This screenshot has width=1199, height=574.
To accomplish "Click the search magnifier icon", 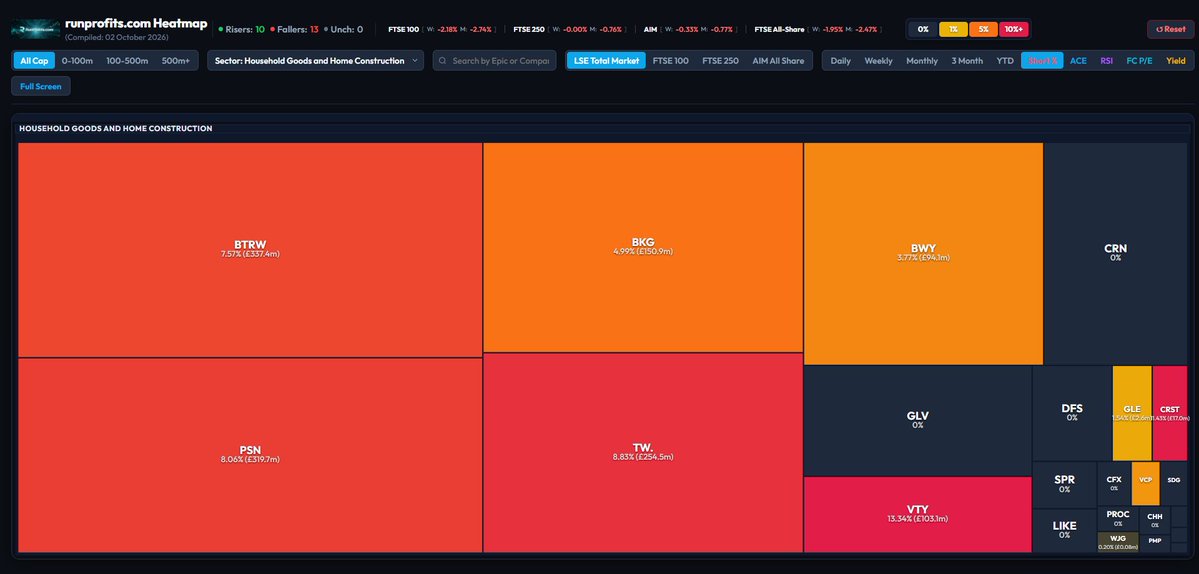I will [443, 60].
